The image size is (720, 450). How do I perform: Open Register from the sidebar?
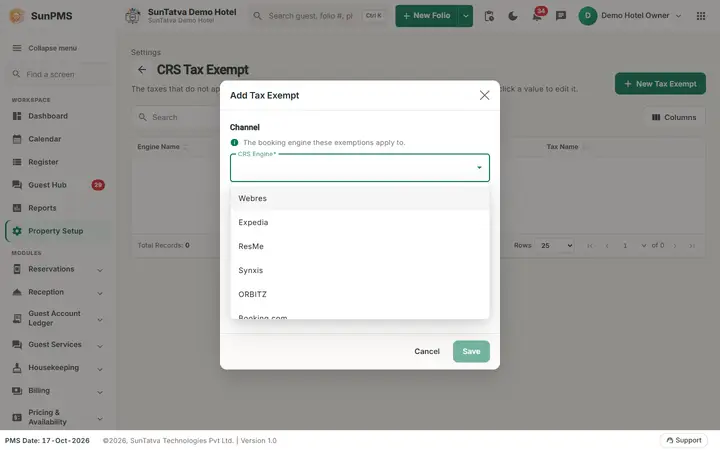(57, 162)
